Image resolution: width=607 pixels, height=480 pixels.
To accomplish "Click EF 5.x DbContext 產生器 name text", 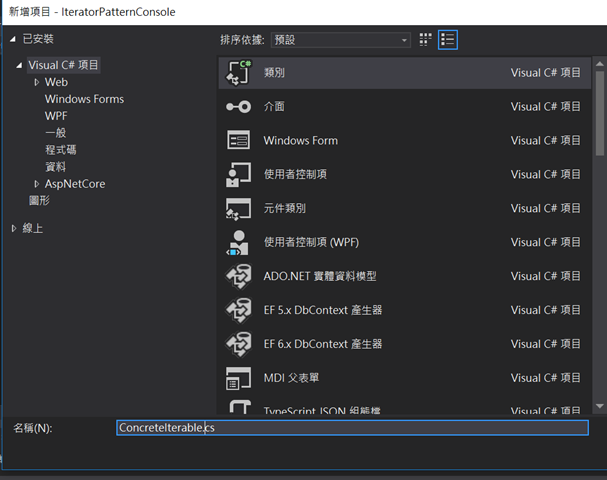I will pos(323,310).
